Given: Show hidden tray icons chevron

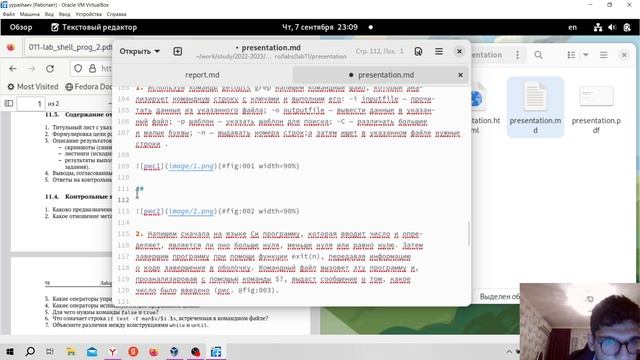Looking at the screenshot, I should (x=509, y=351).
